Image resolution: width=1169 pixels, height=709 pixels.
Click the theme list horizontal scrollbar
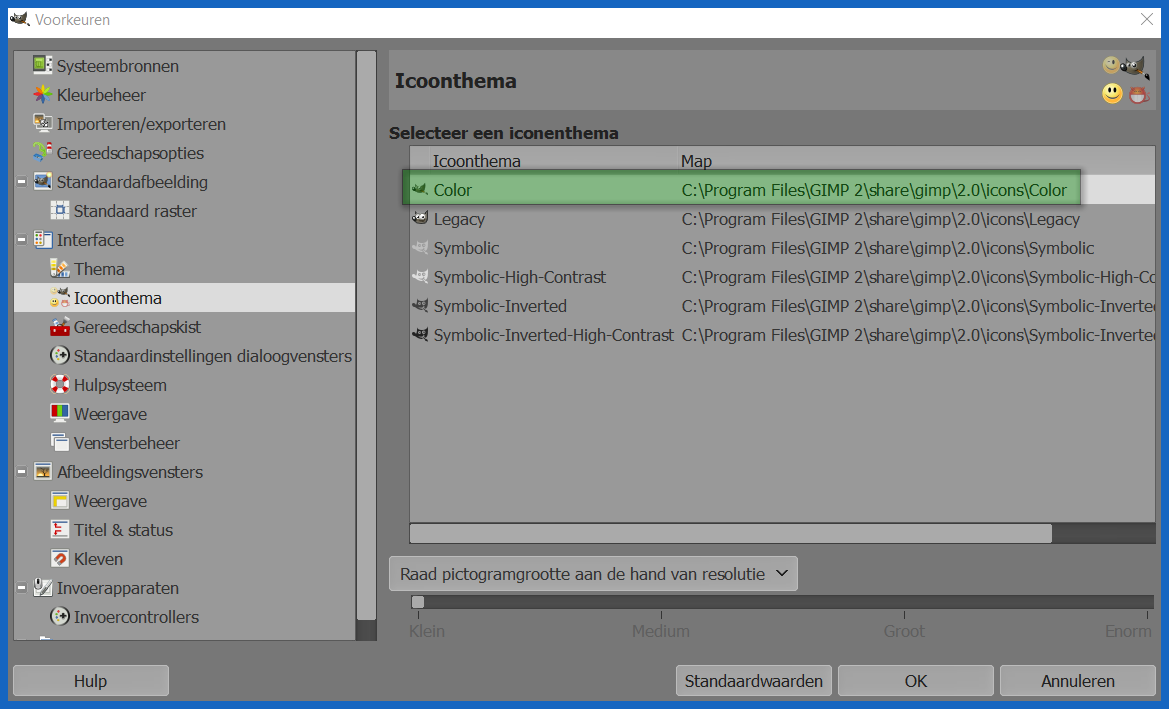731,533
